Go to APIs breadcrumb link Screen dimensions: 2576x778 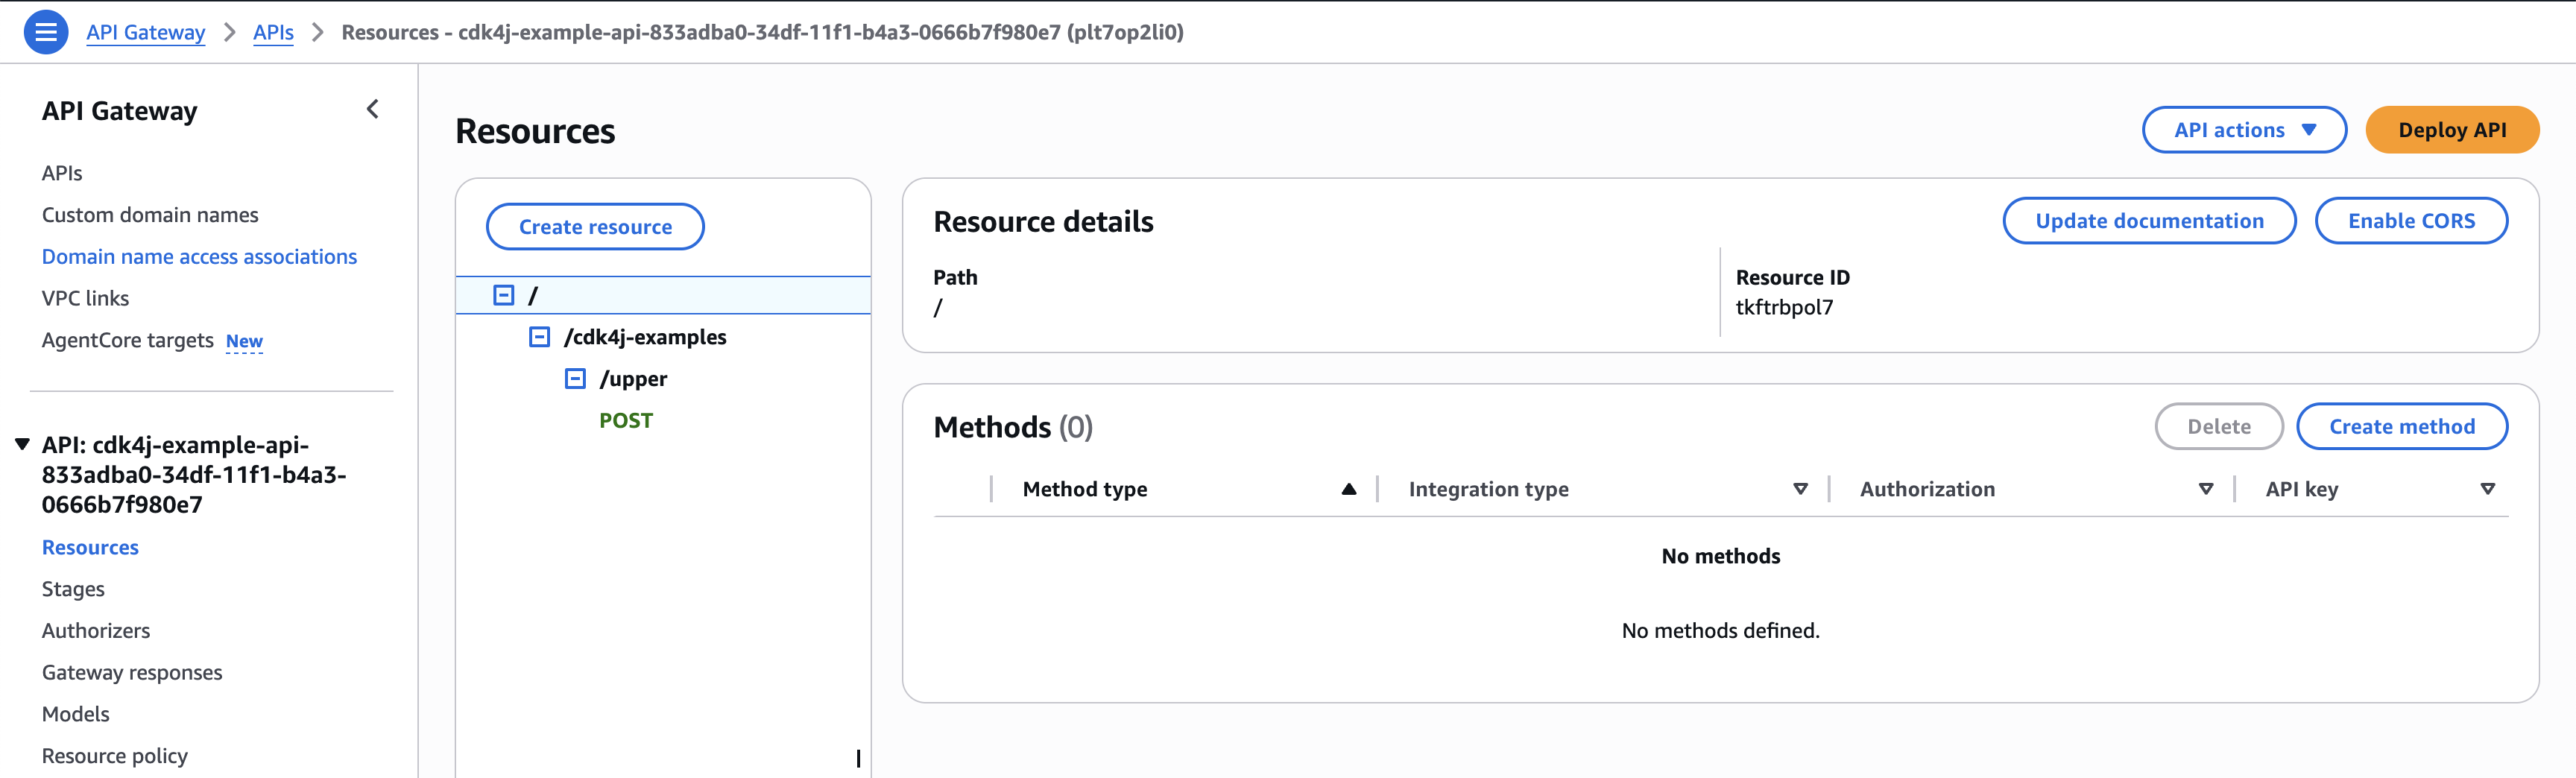pyautogui.click(x=273, y=32)
